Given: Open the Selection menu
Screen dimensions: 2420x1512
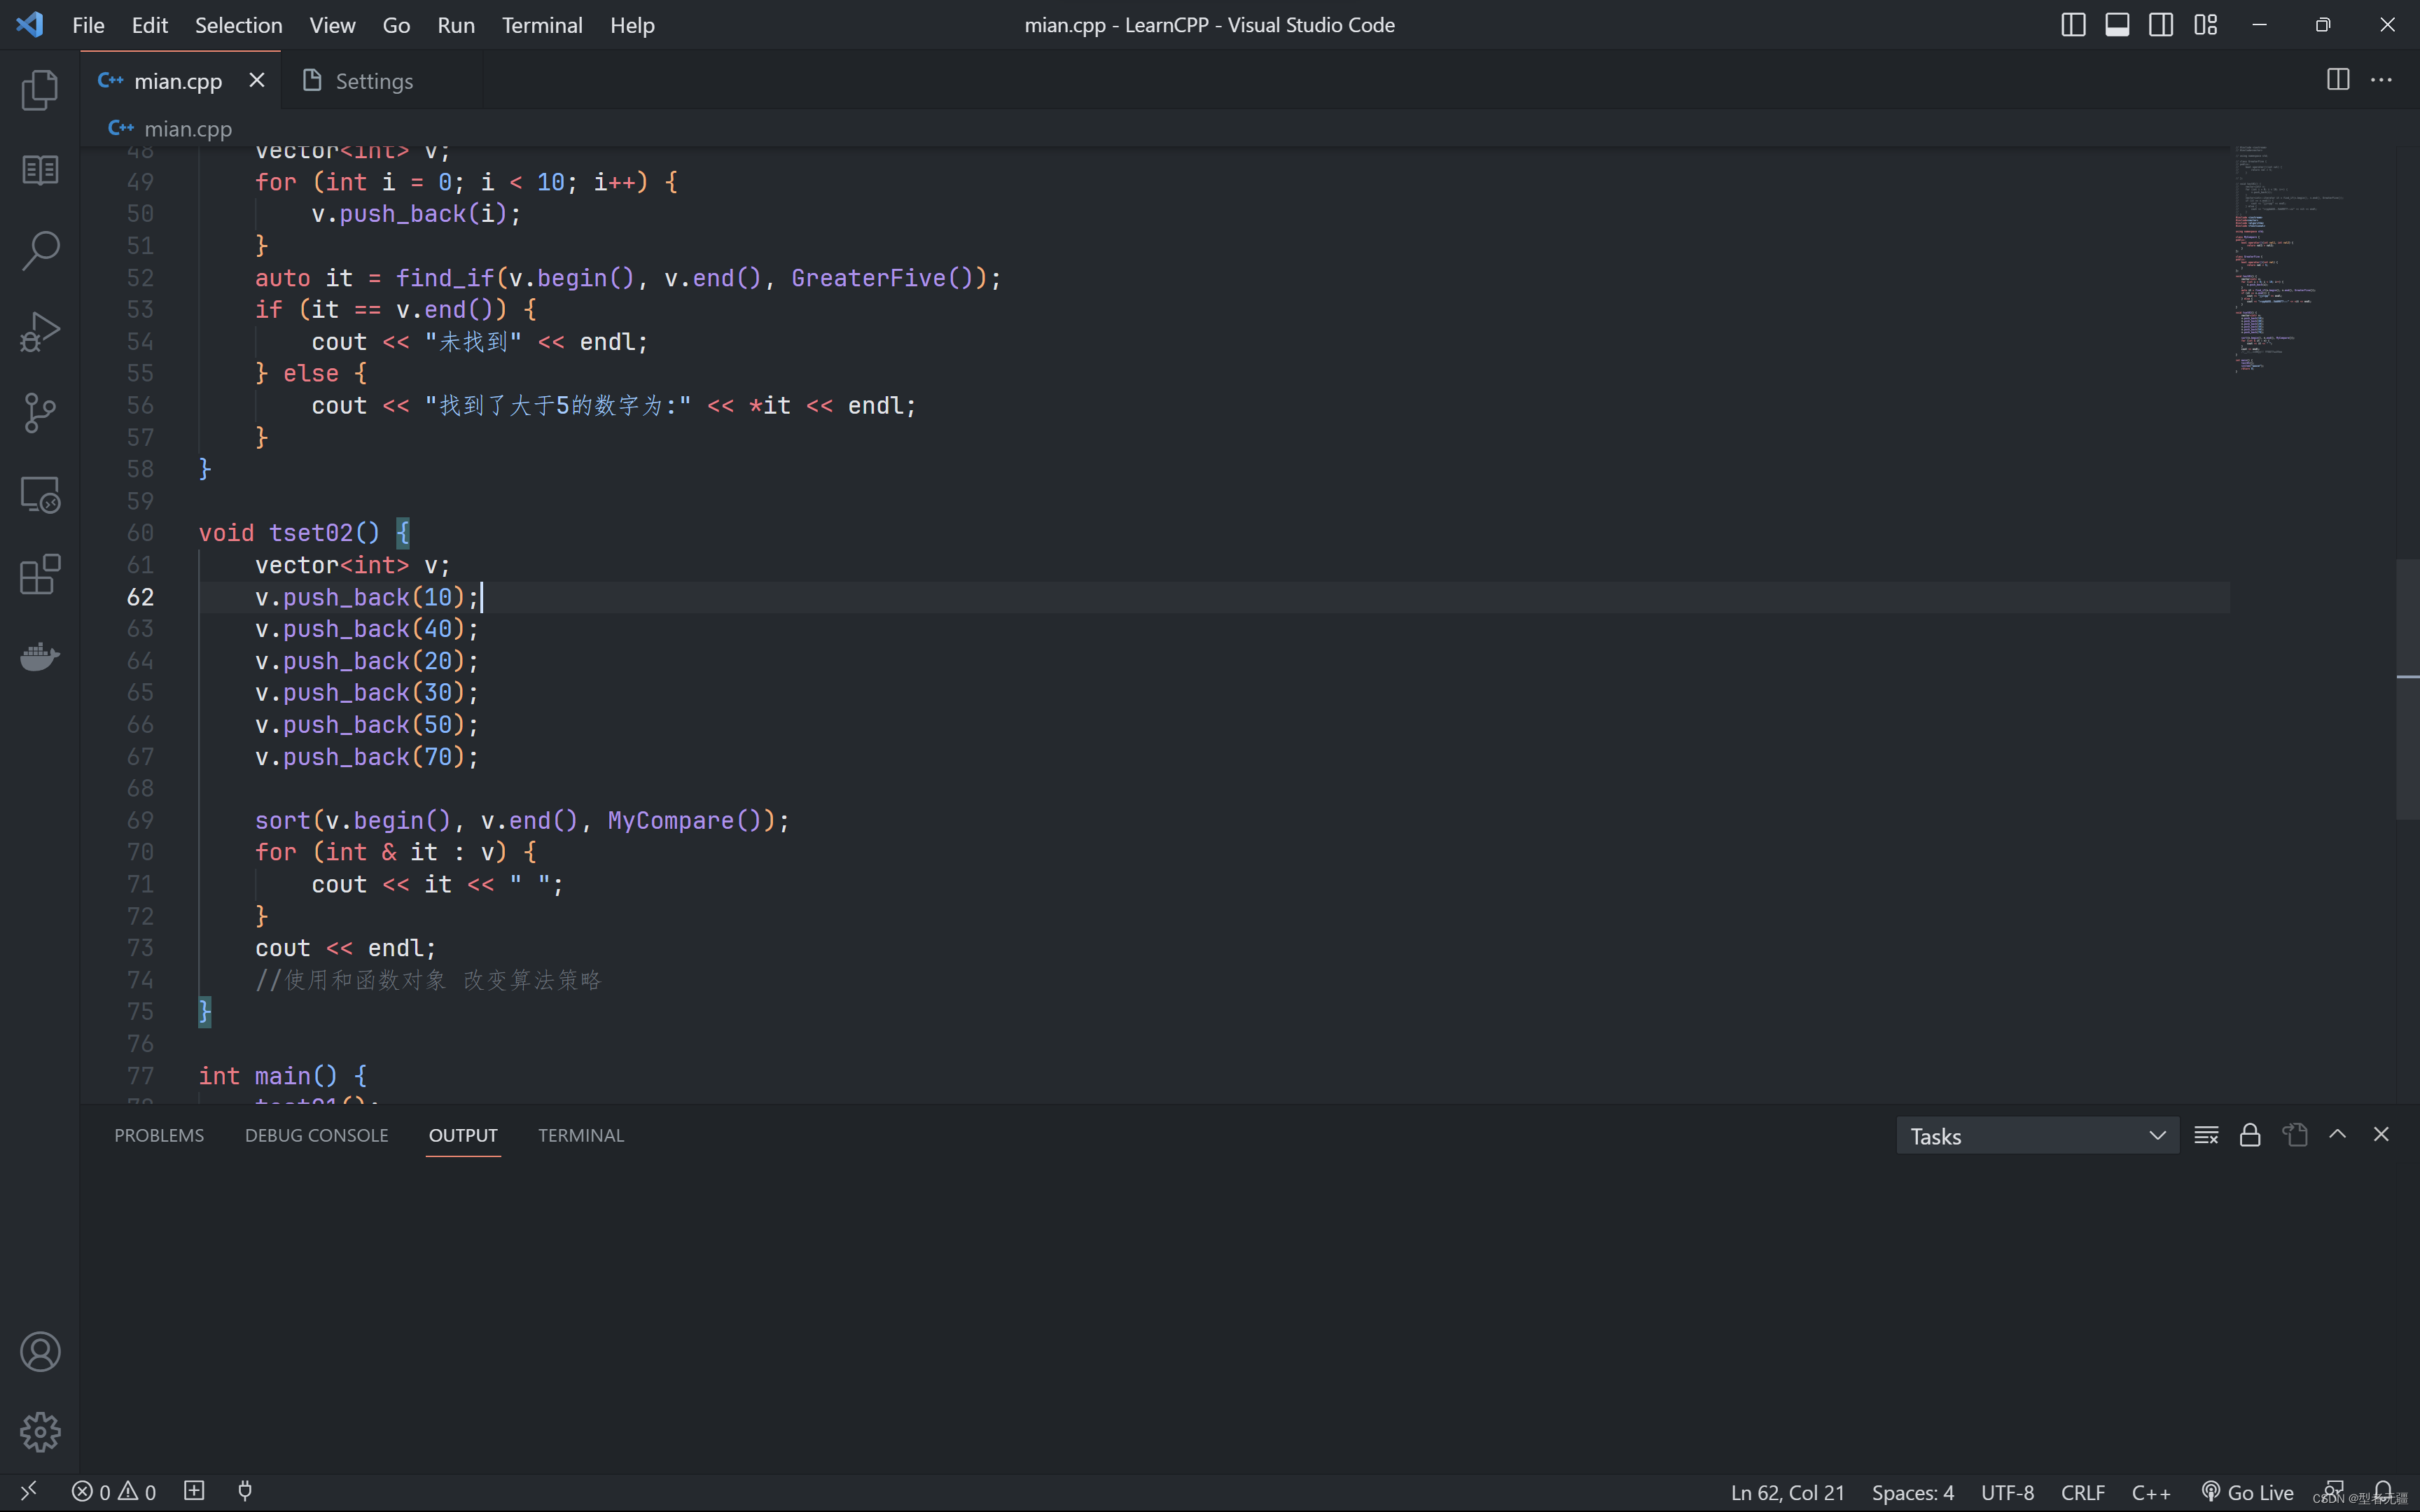Looking at the screenshot, I should (x=238, y=25).
